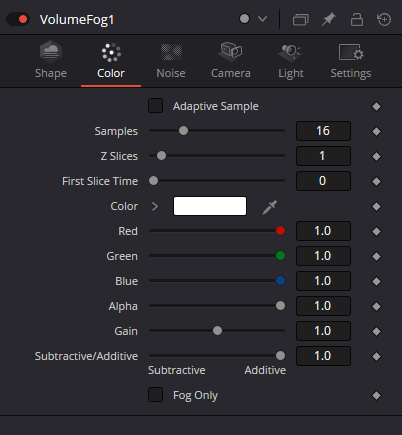
Task: Click the Subtractive/Additive keyframe diamond
Action: pyautogui.click(x=376, y=357)
